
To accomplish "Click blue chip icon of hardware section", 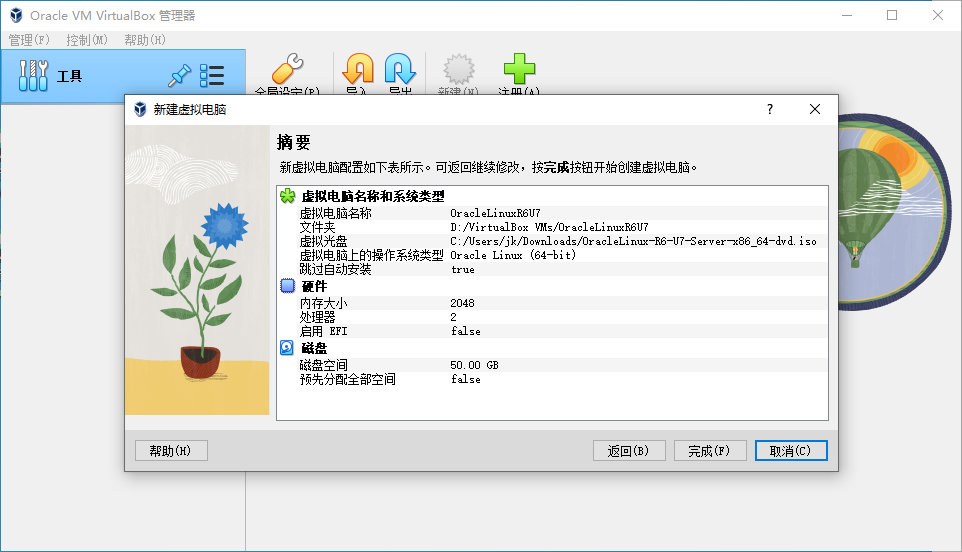I will (288, 286).
